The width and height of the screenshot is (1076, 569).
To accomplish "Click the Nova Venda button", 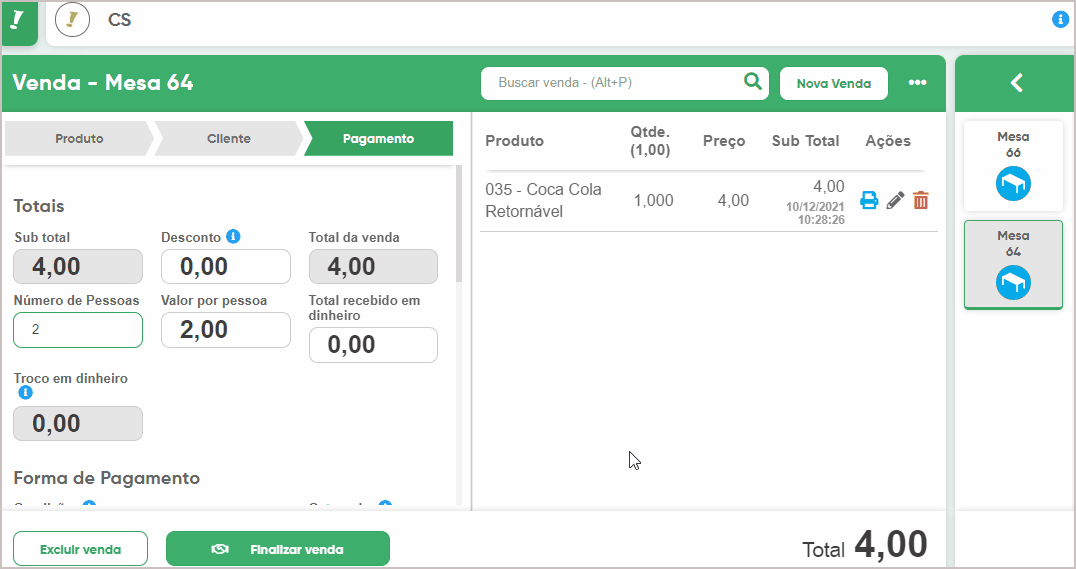I will [x=834, y=84].
